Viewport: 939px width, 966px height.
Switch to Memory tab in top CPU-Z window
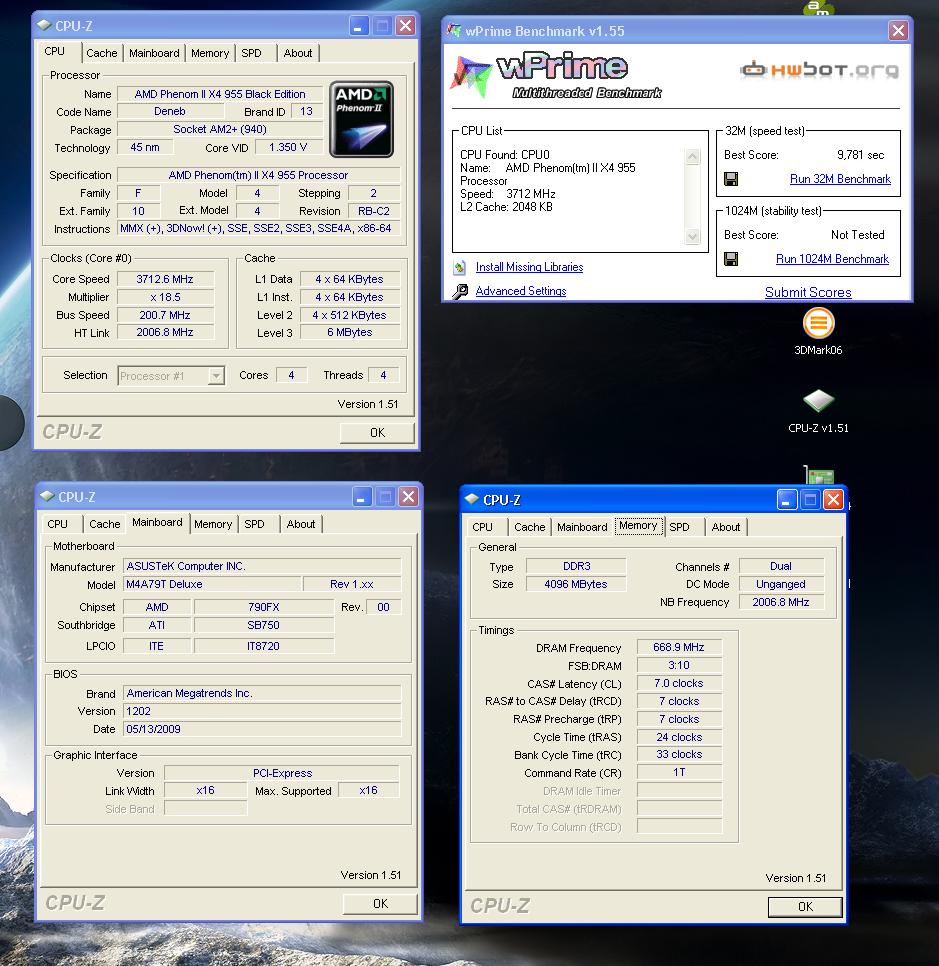[209, 53]
